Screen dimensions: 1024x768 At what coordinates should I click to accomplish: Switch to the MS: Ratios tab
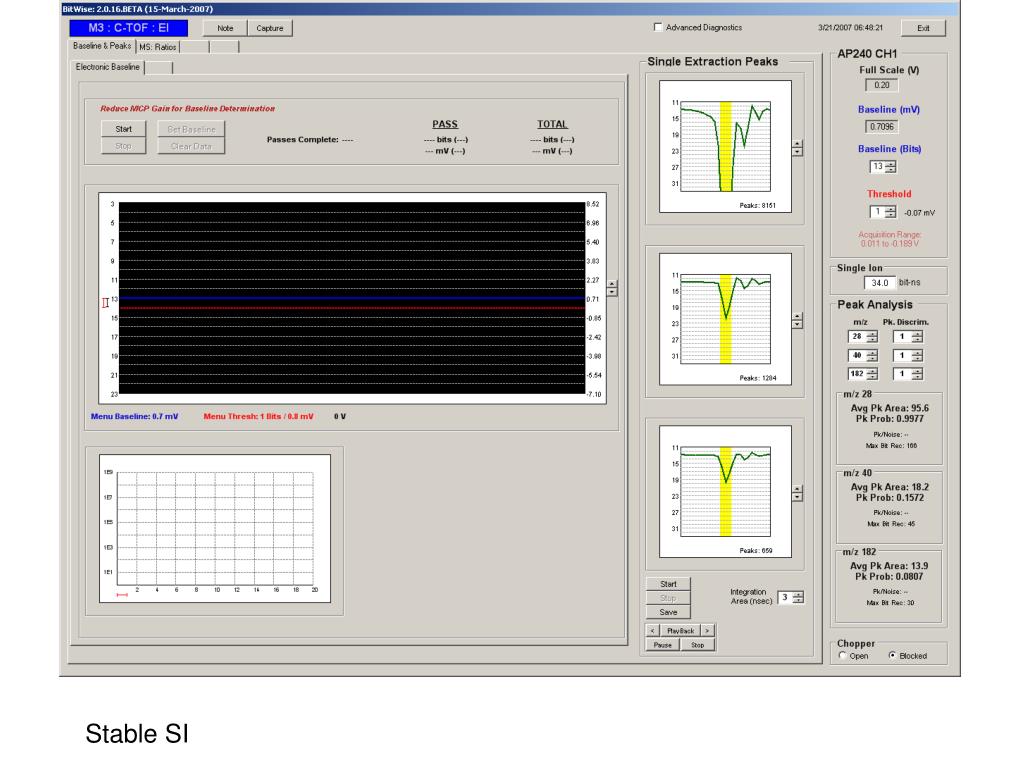coord(157,47)
